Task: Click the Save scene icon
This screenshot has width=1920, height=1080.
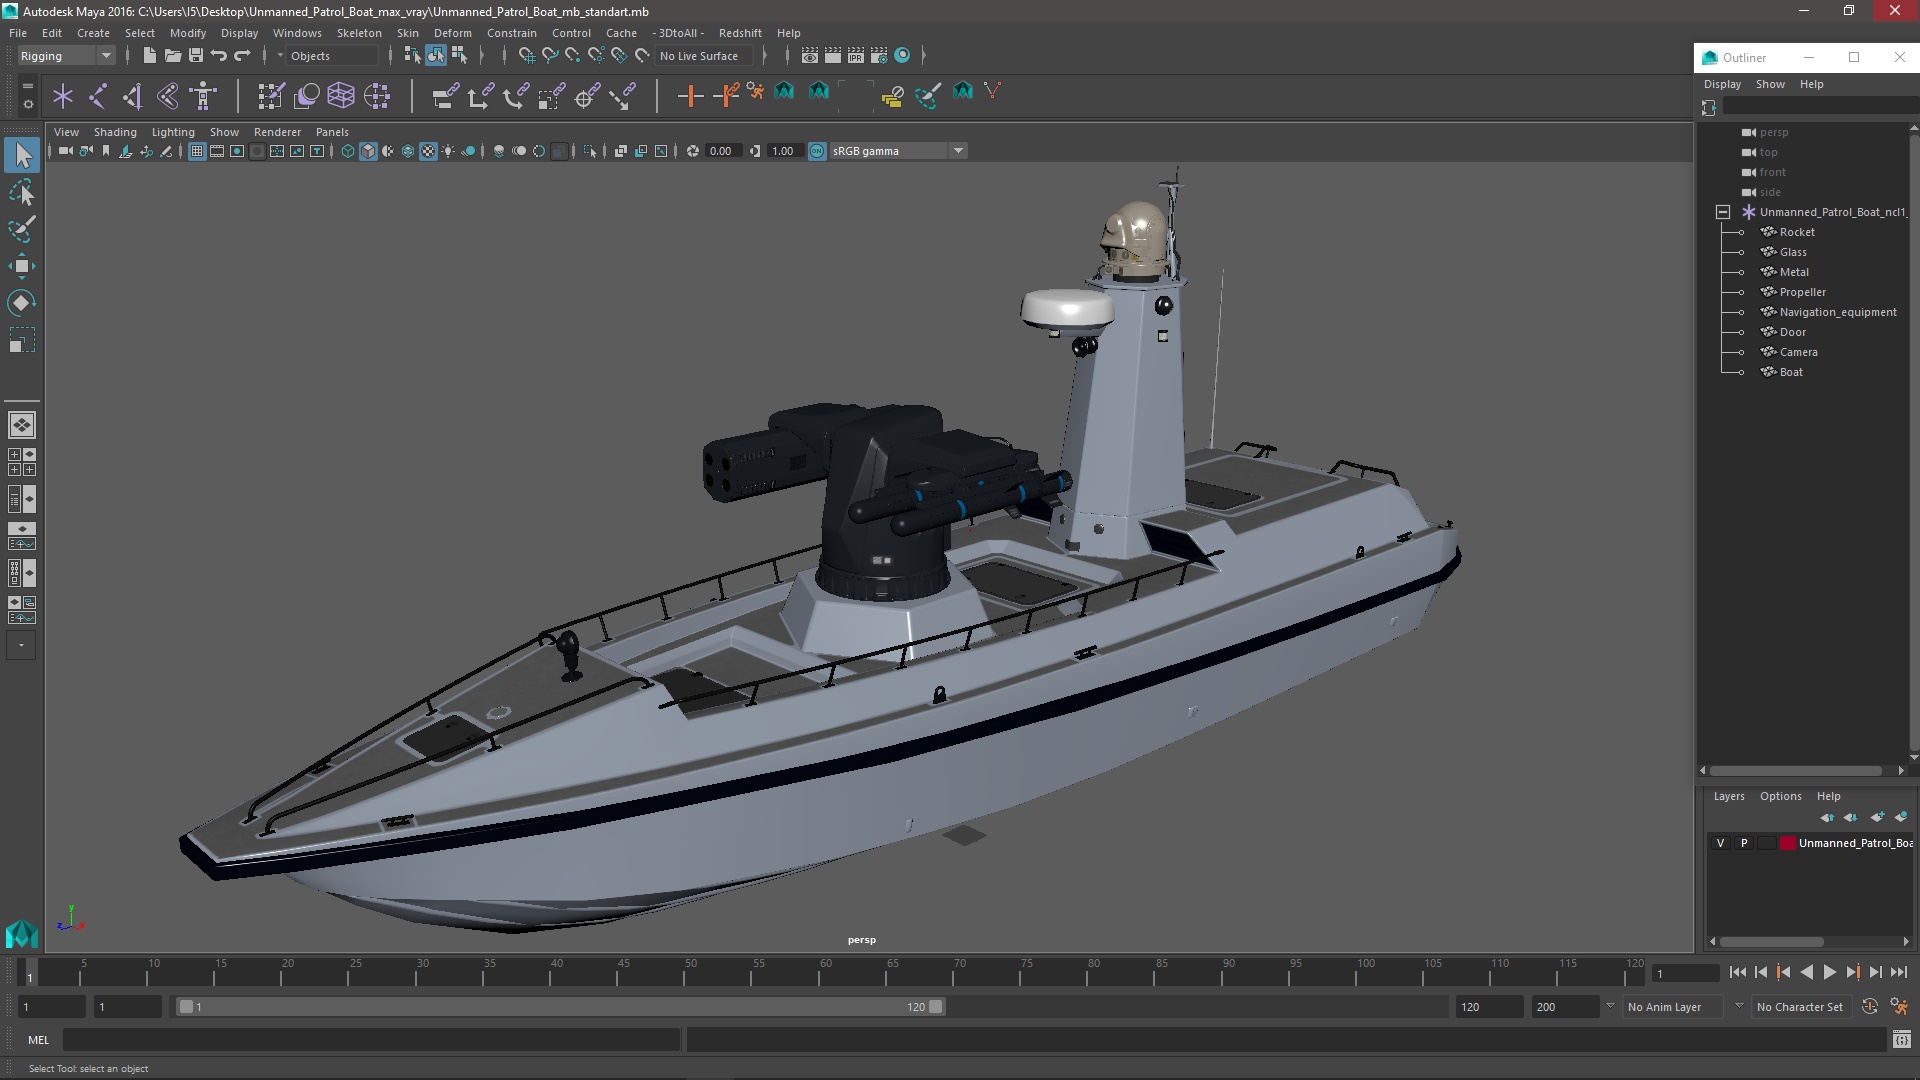Action: 196,56
